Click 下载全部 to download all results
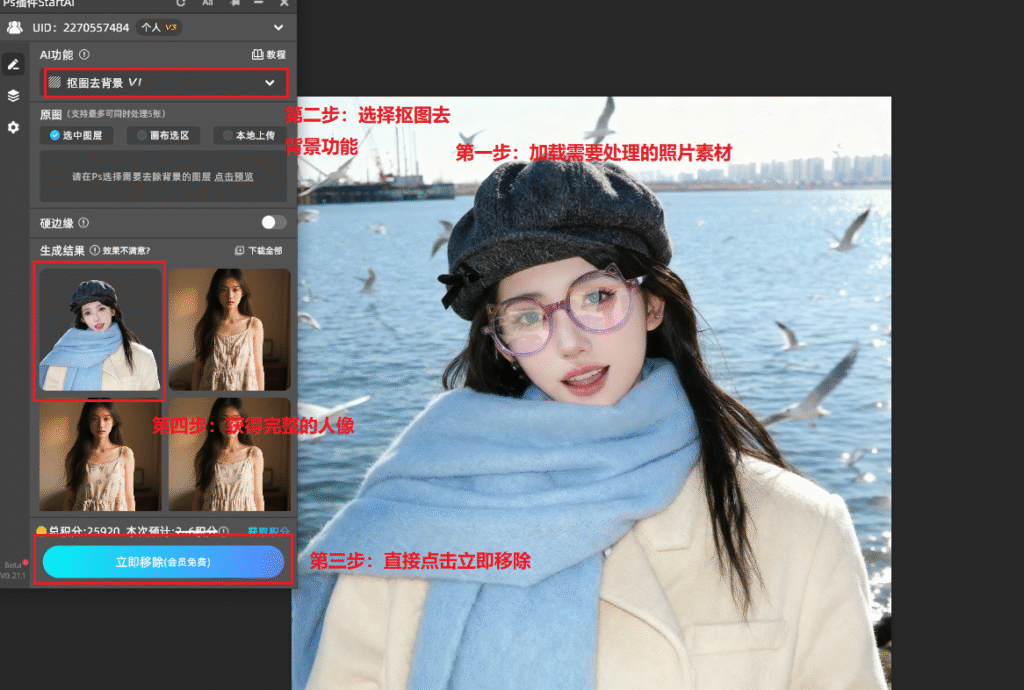Image resolution: width=1024 pixels, height=690 pixels. 258,250
